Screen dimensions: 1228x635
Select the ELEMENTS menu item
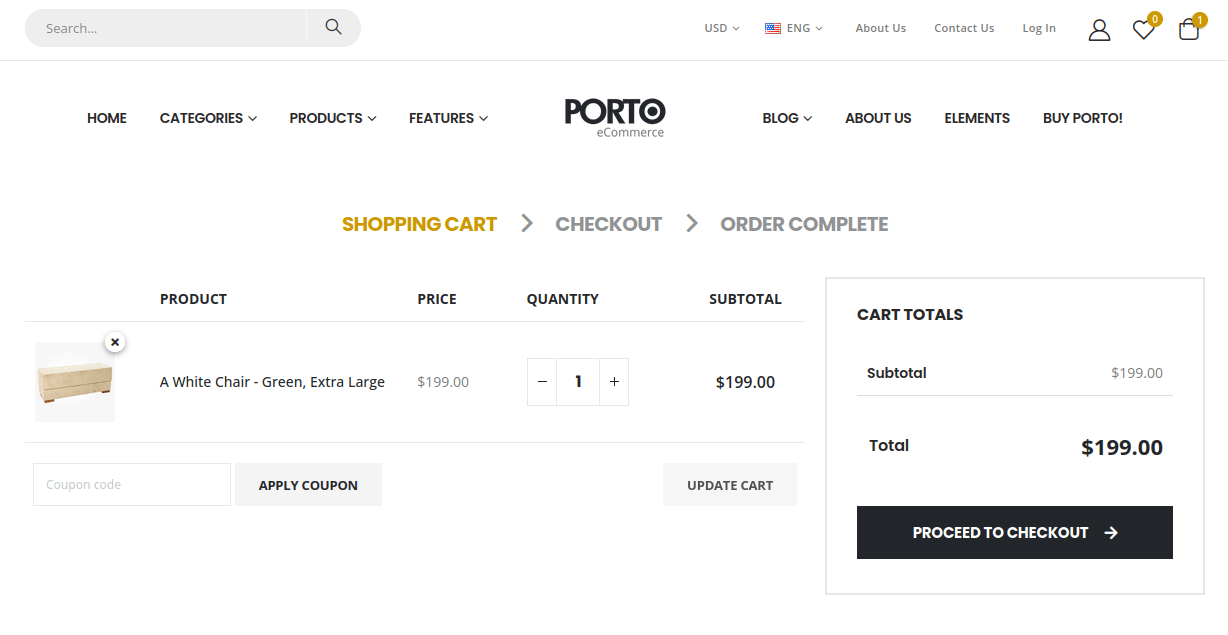pos(977,118)
